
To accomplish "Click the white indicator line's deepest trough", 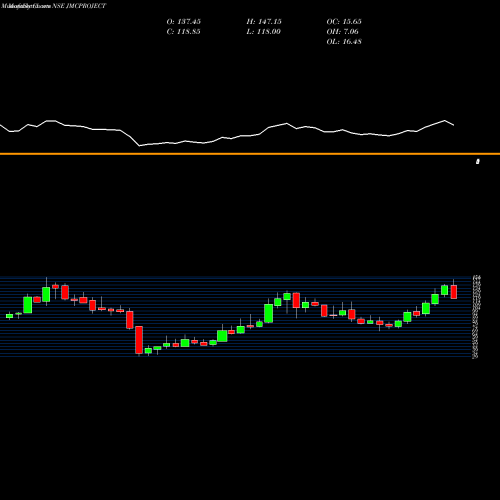I will 139,146.
